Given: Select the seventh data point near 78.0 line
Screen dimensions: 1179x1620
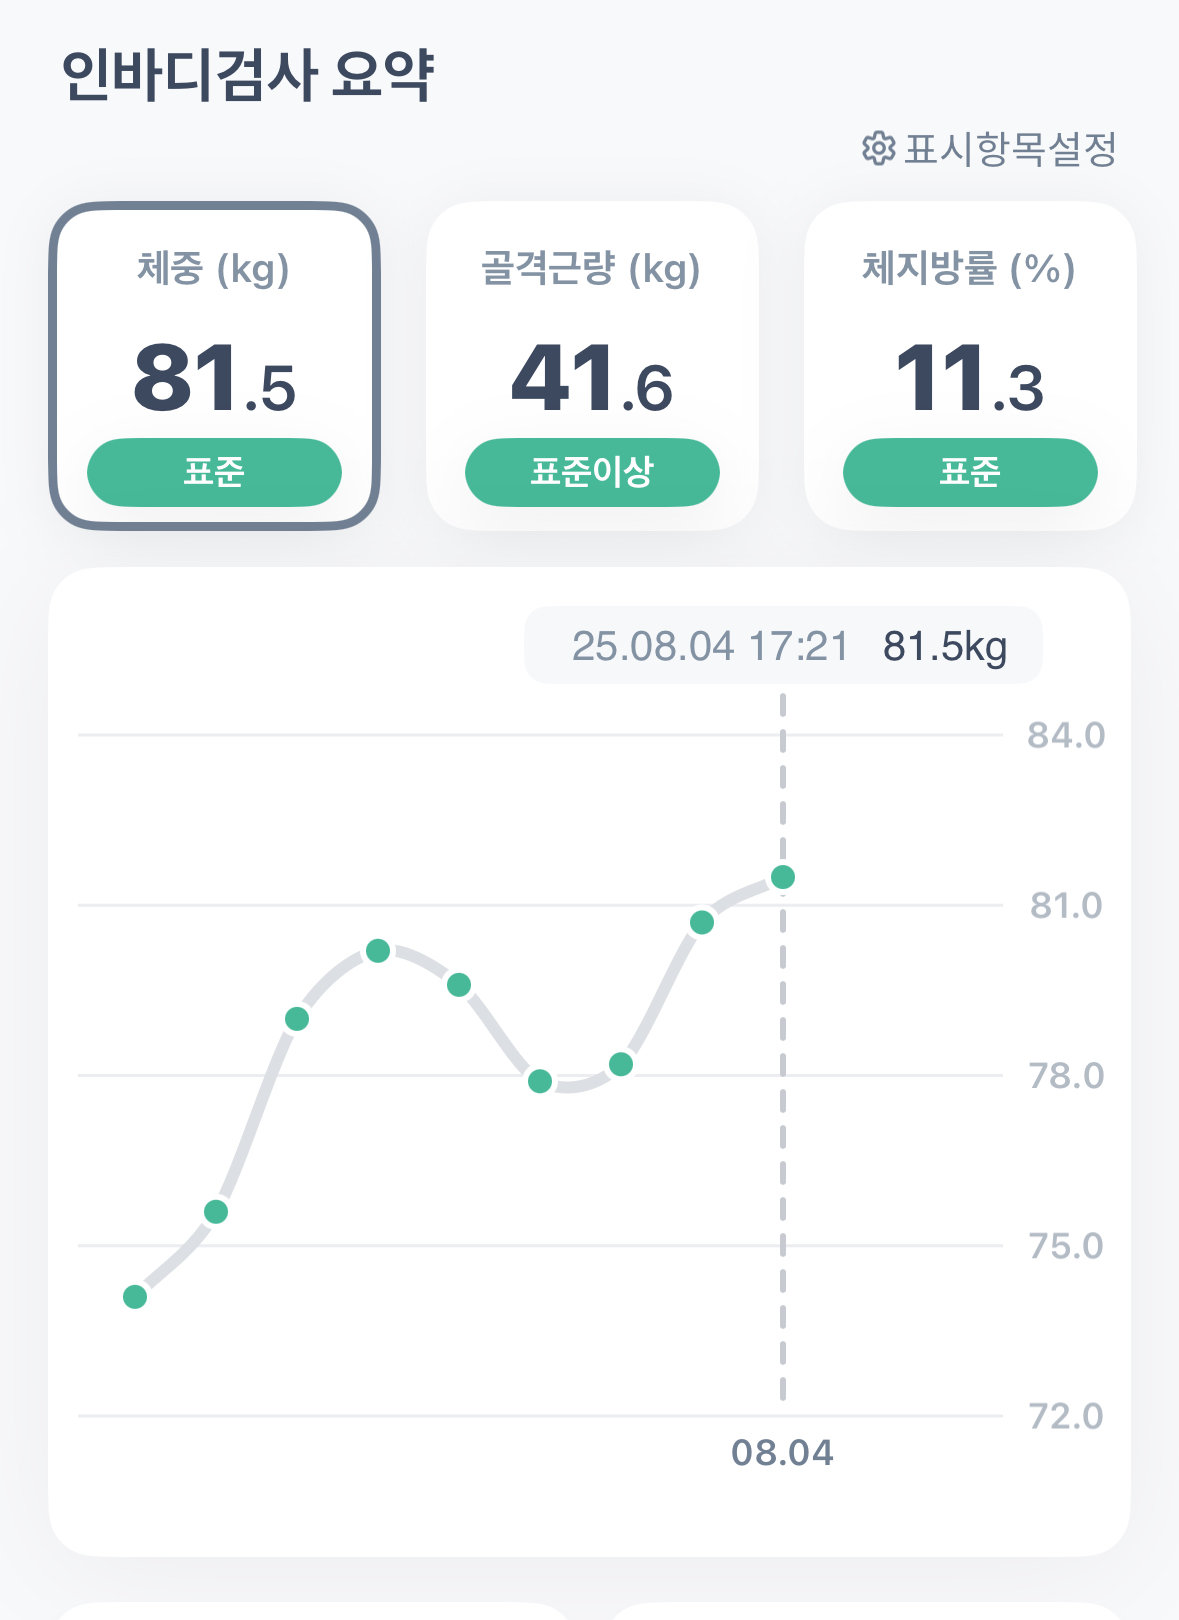Looking at the screenshot, I should coord(621,1064).
